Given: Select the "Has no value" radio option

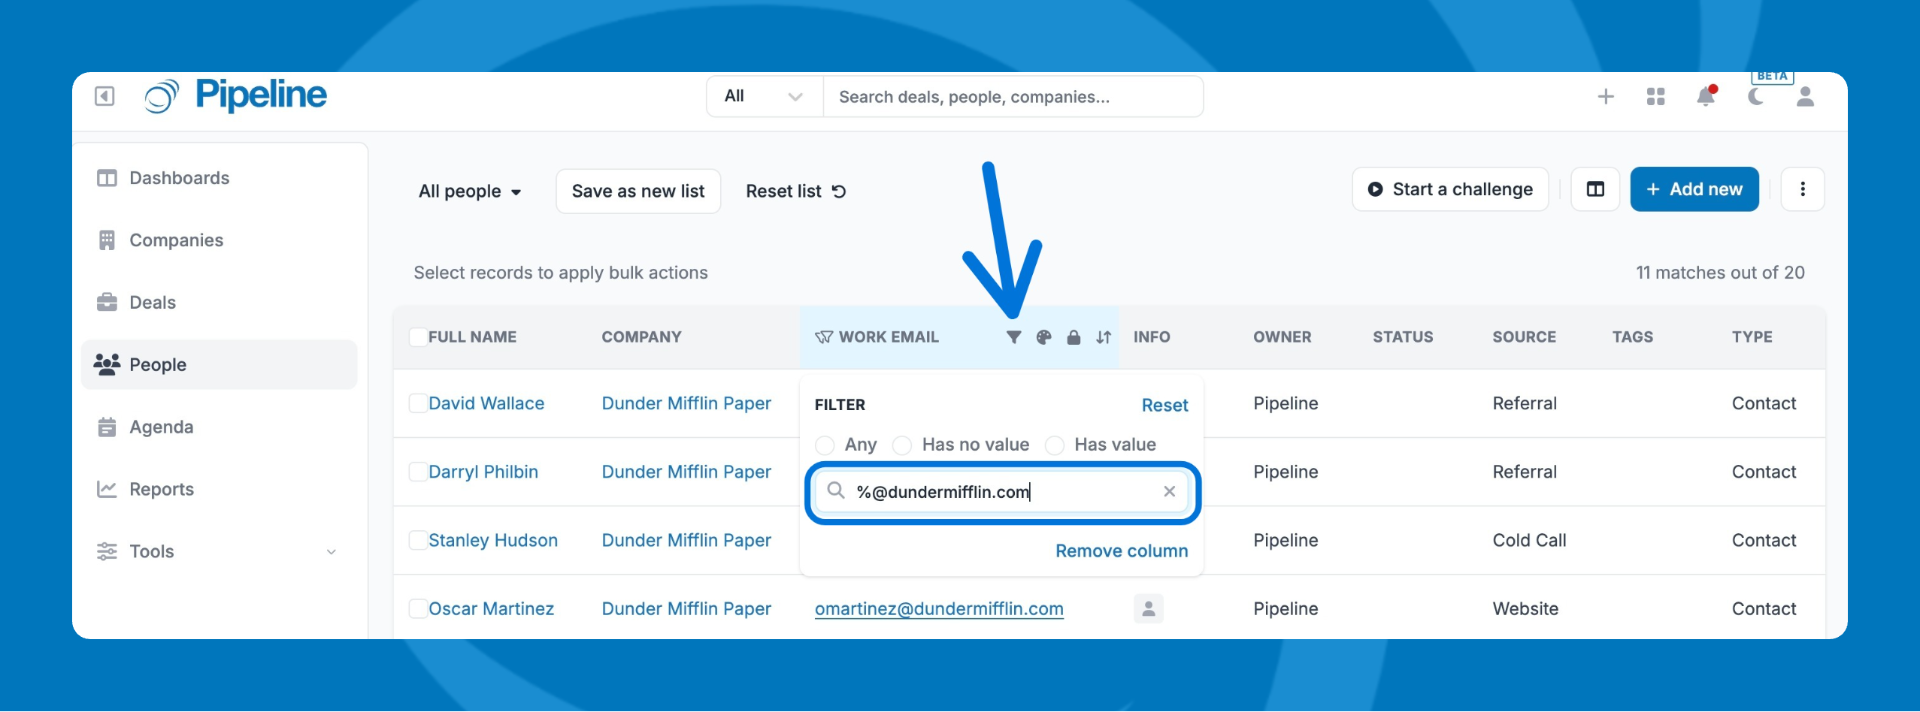Looking at the screenshot, I should (902, 445).
